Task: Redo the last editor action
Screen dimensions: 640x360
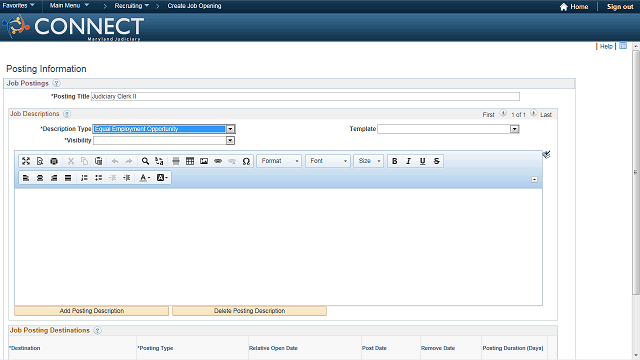Action: pos(129,161)
